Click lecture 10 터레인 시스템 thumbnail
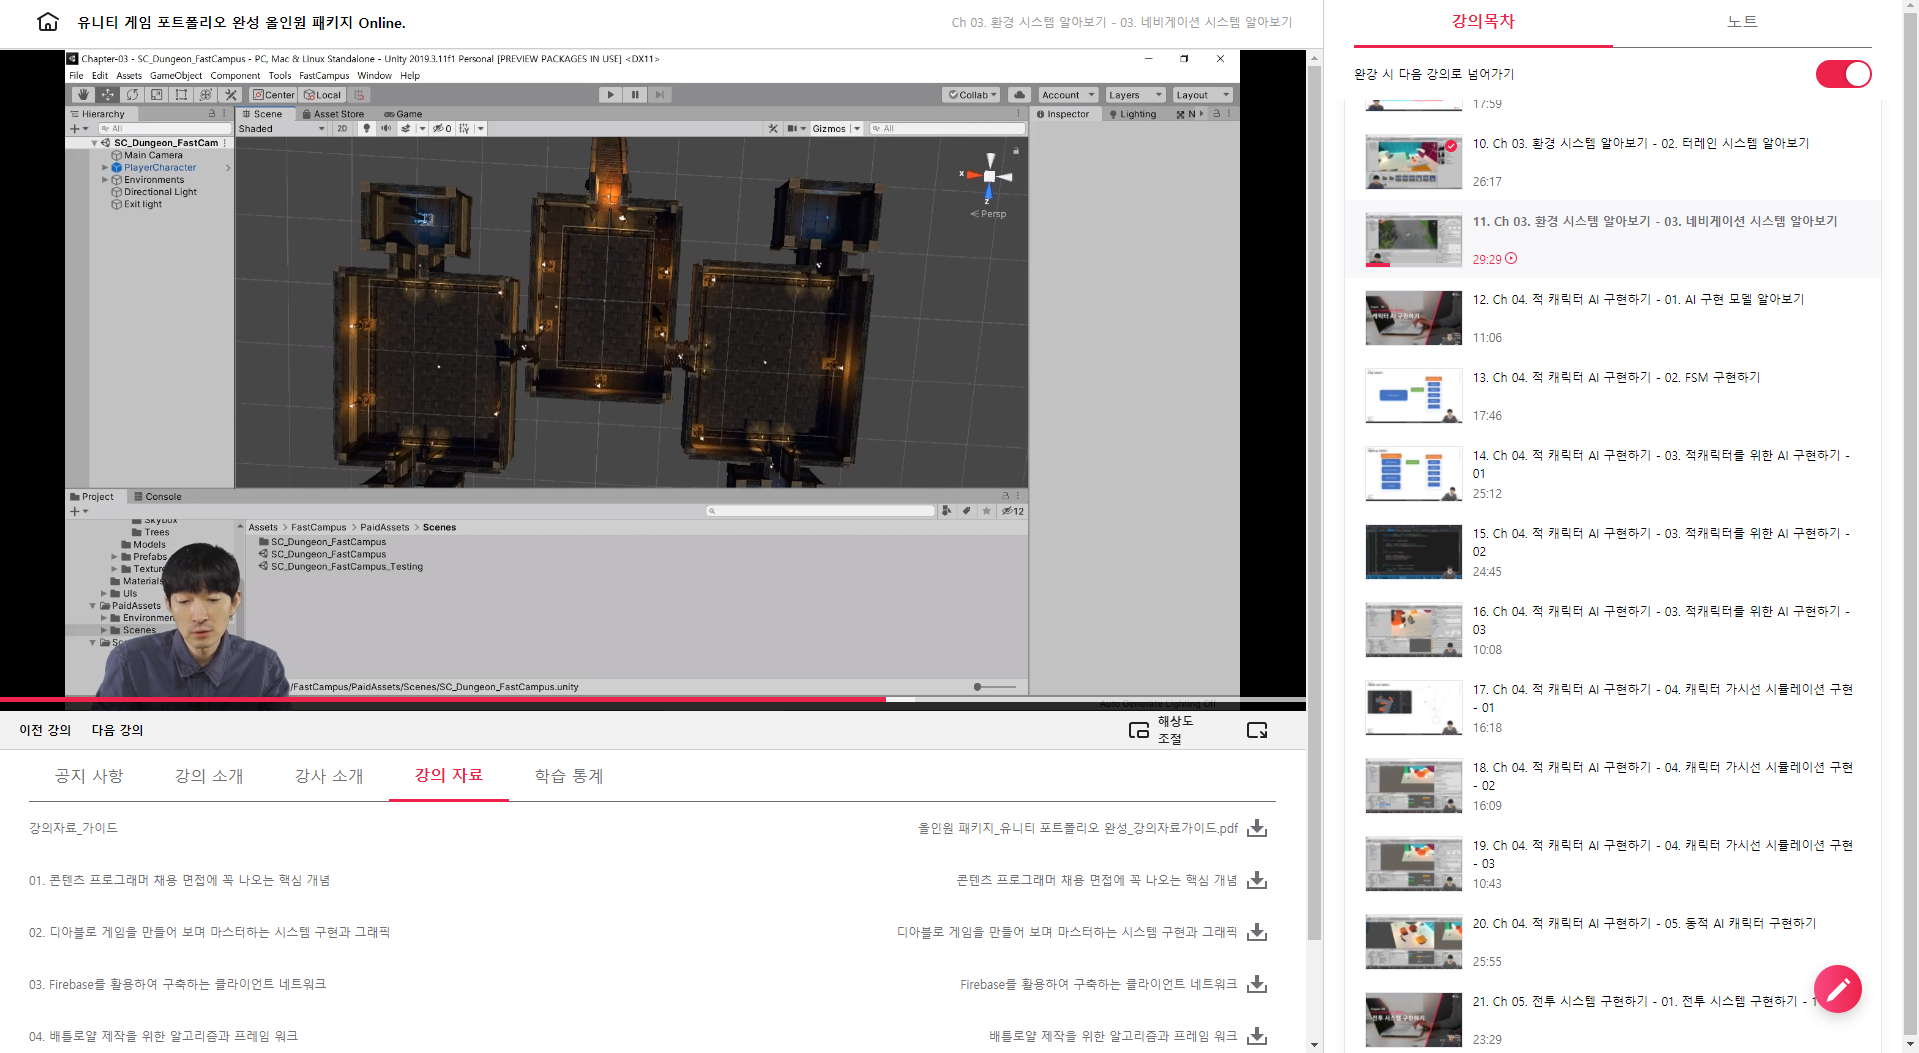 (x=1414, y=163)
